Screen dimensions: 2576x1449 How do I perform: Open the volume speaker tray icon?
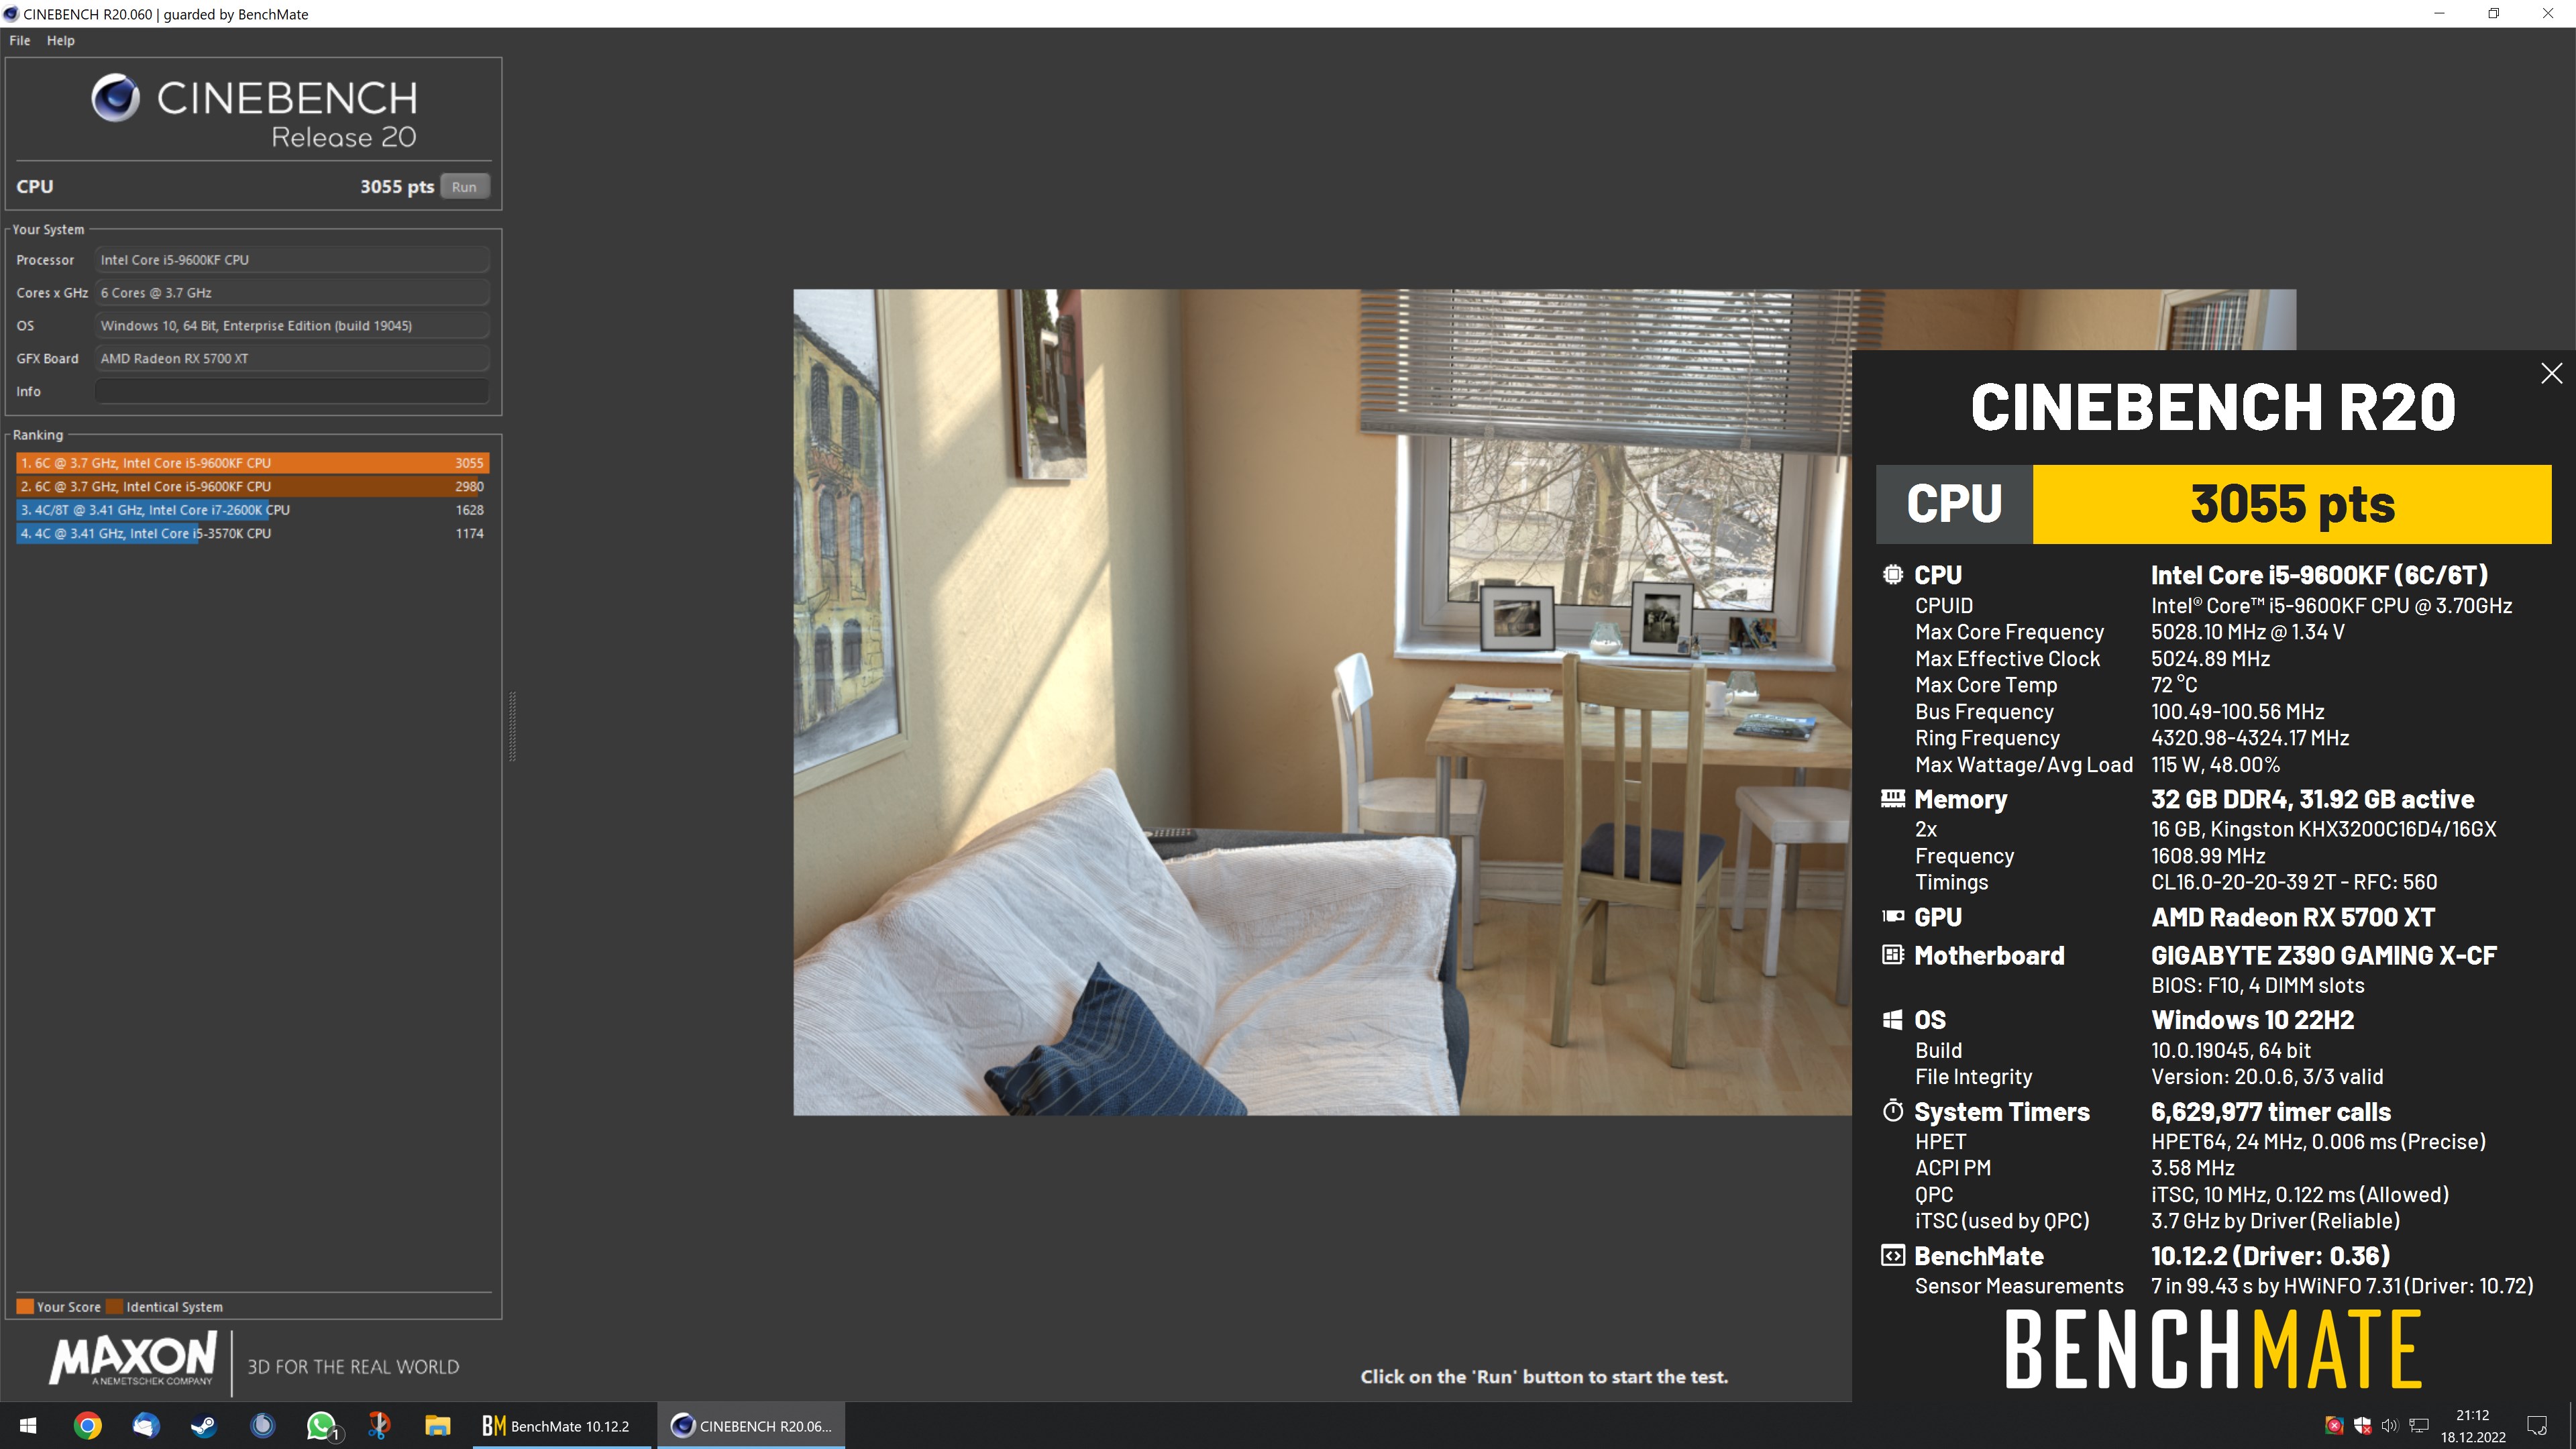pyautogui.click(x=2390, y=1426)
